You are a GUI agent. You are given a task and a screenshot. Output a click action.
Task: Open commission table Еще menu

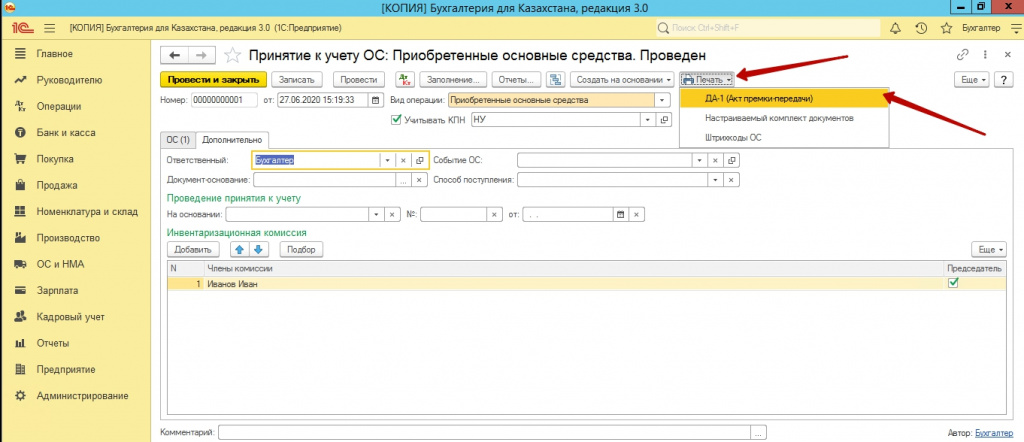click(x=989, y=249)
